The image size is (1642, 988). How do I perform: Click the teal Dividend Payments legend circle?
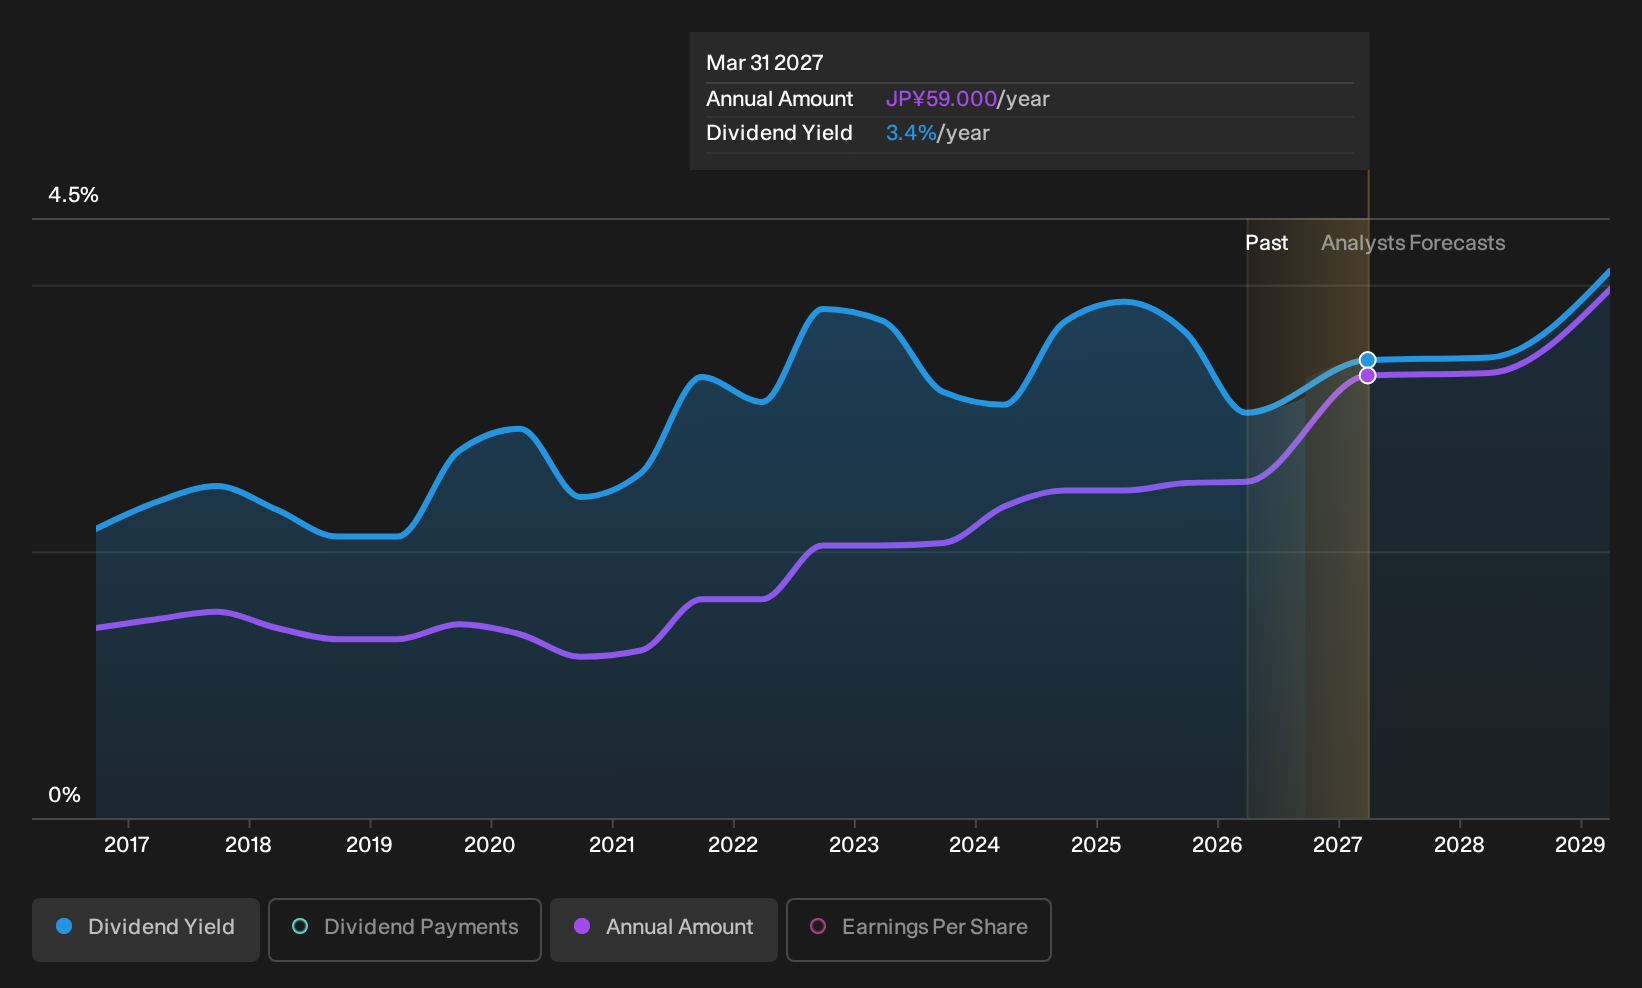[300, 927]
